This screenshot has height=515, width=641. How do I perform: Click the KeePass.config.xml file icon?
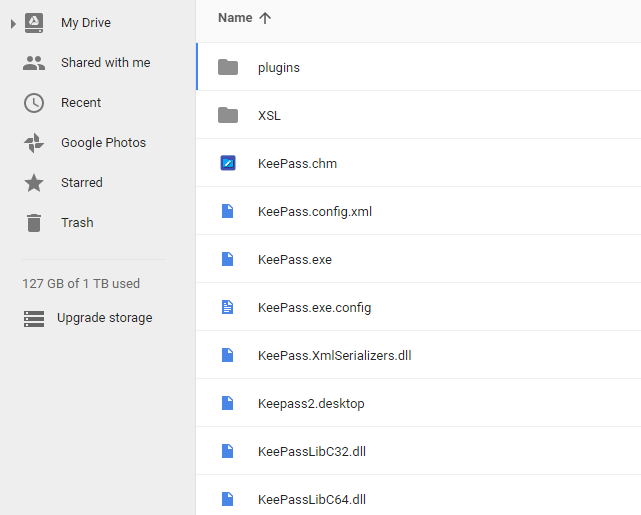pos(228,211)
